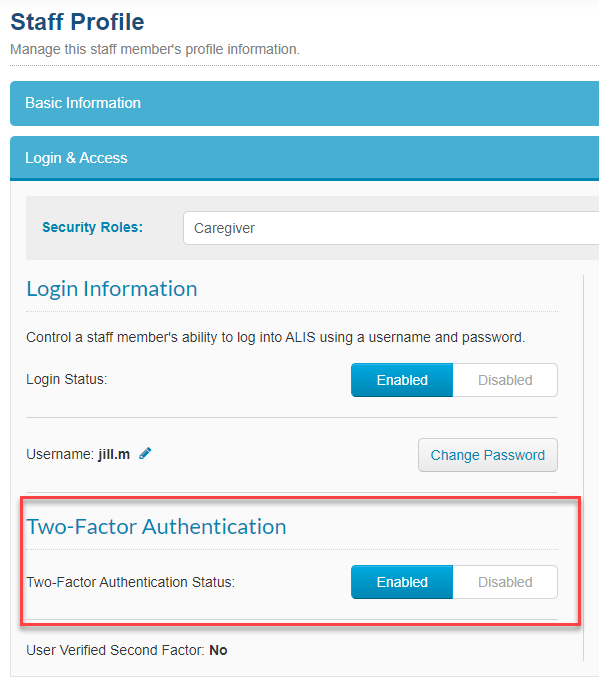599x680 pixels.
Task: Click the User Verified Second Factor line
Action: point(127,650)
